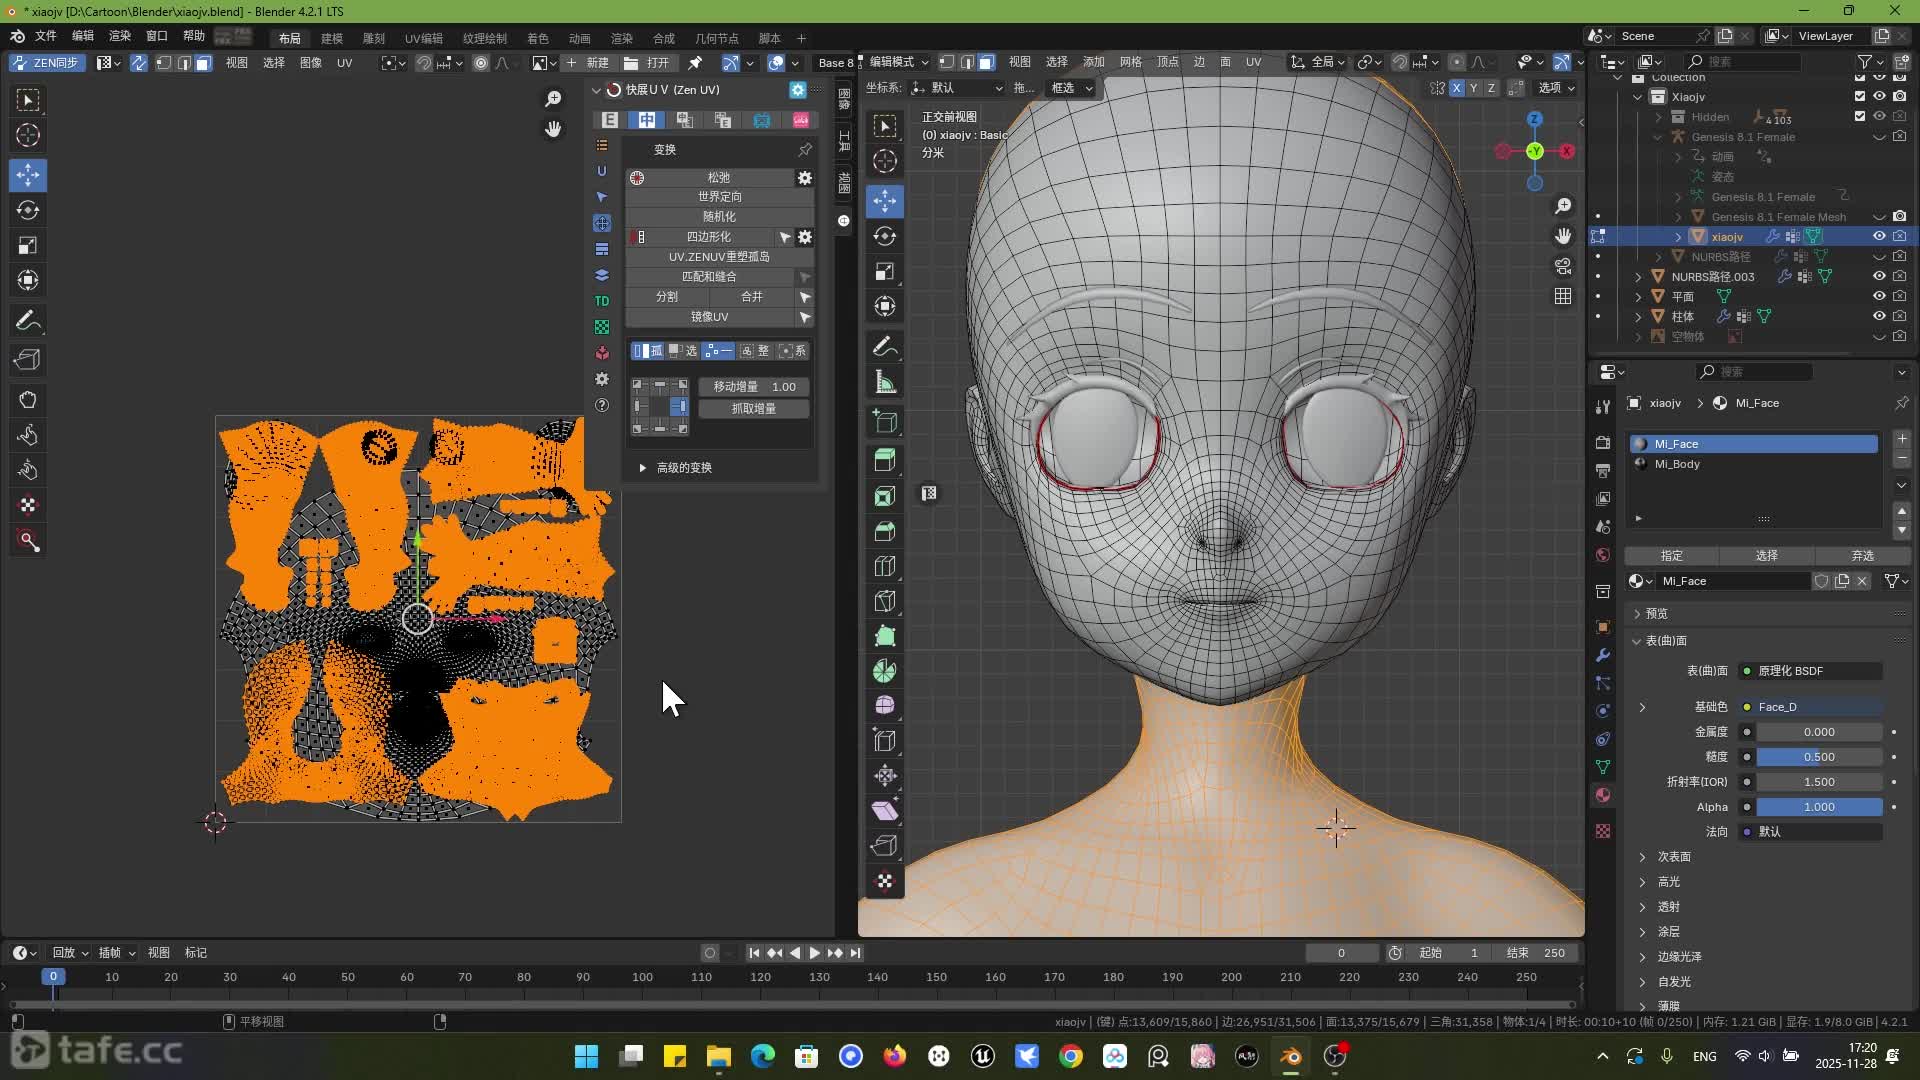Open Blender from the Windows taskbar
Viewport: 1920px width, 1080px height.
point(1291,1056)
